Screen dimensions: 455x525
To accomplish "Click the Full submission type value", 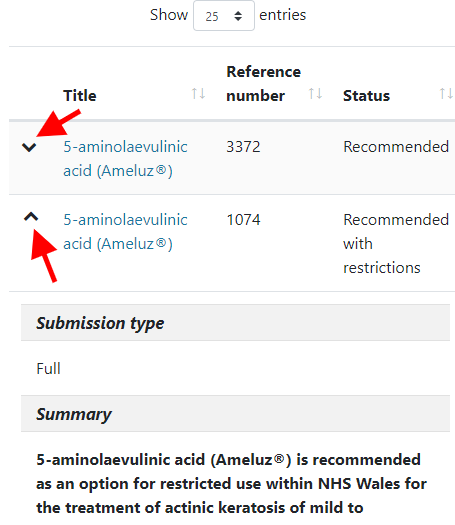I will point(48,369).
